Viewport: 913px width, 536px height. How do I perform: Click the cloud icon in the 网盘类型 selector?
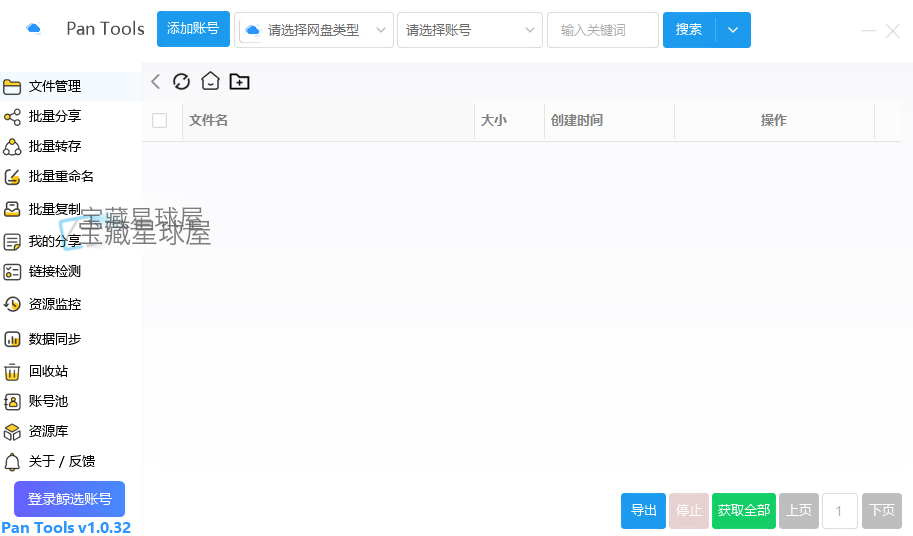[253, 30]
